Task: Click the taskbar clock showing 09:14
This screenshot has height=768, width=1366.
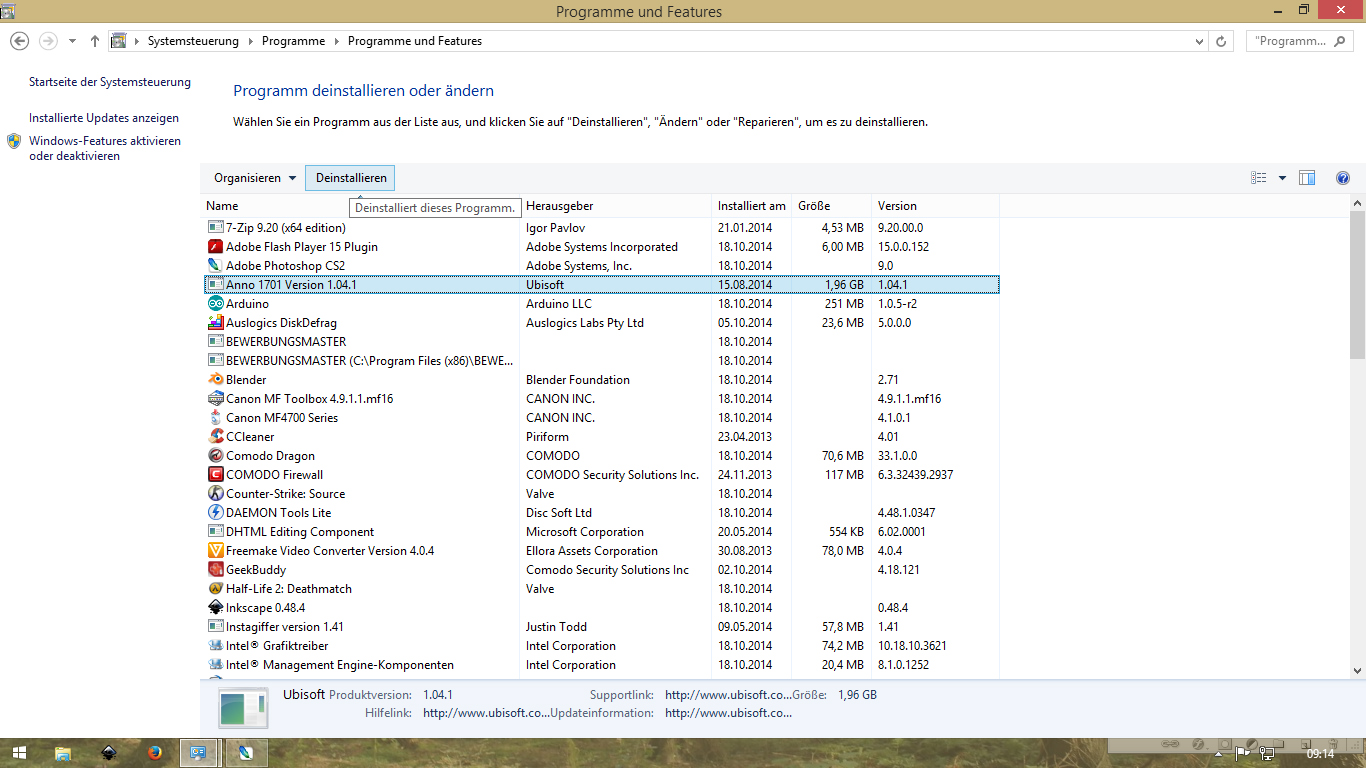Action: click(1321, 754)
